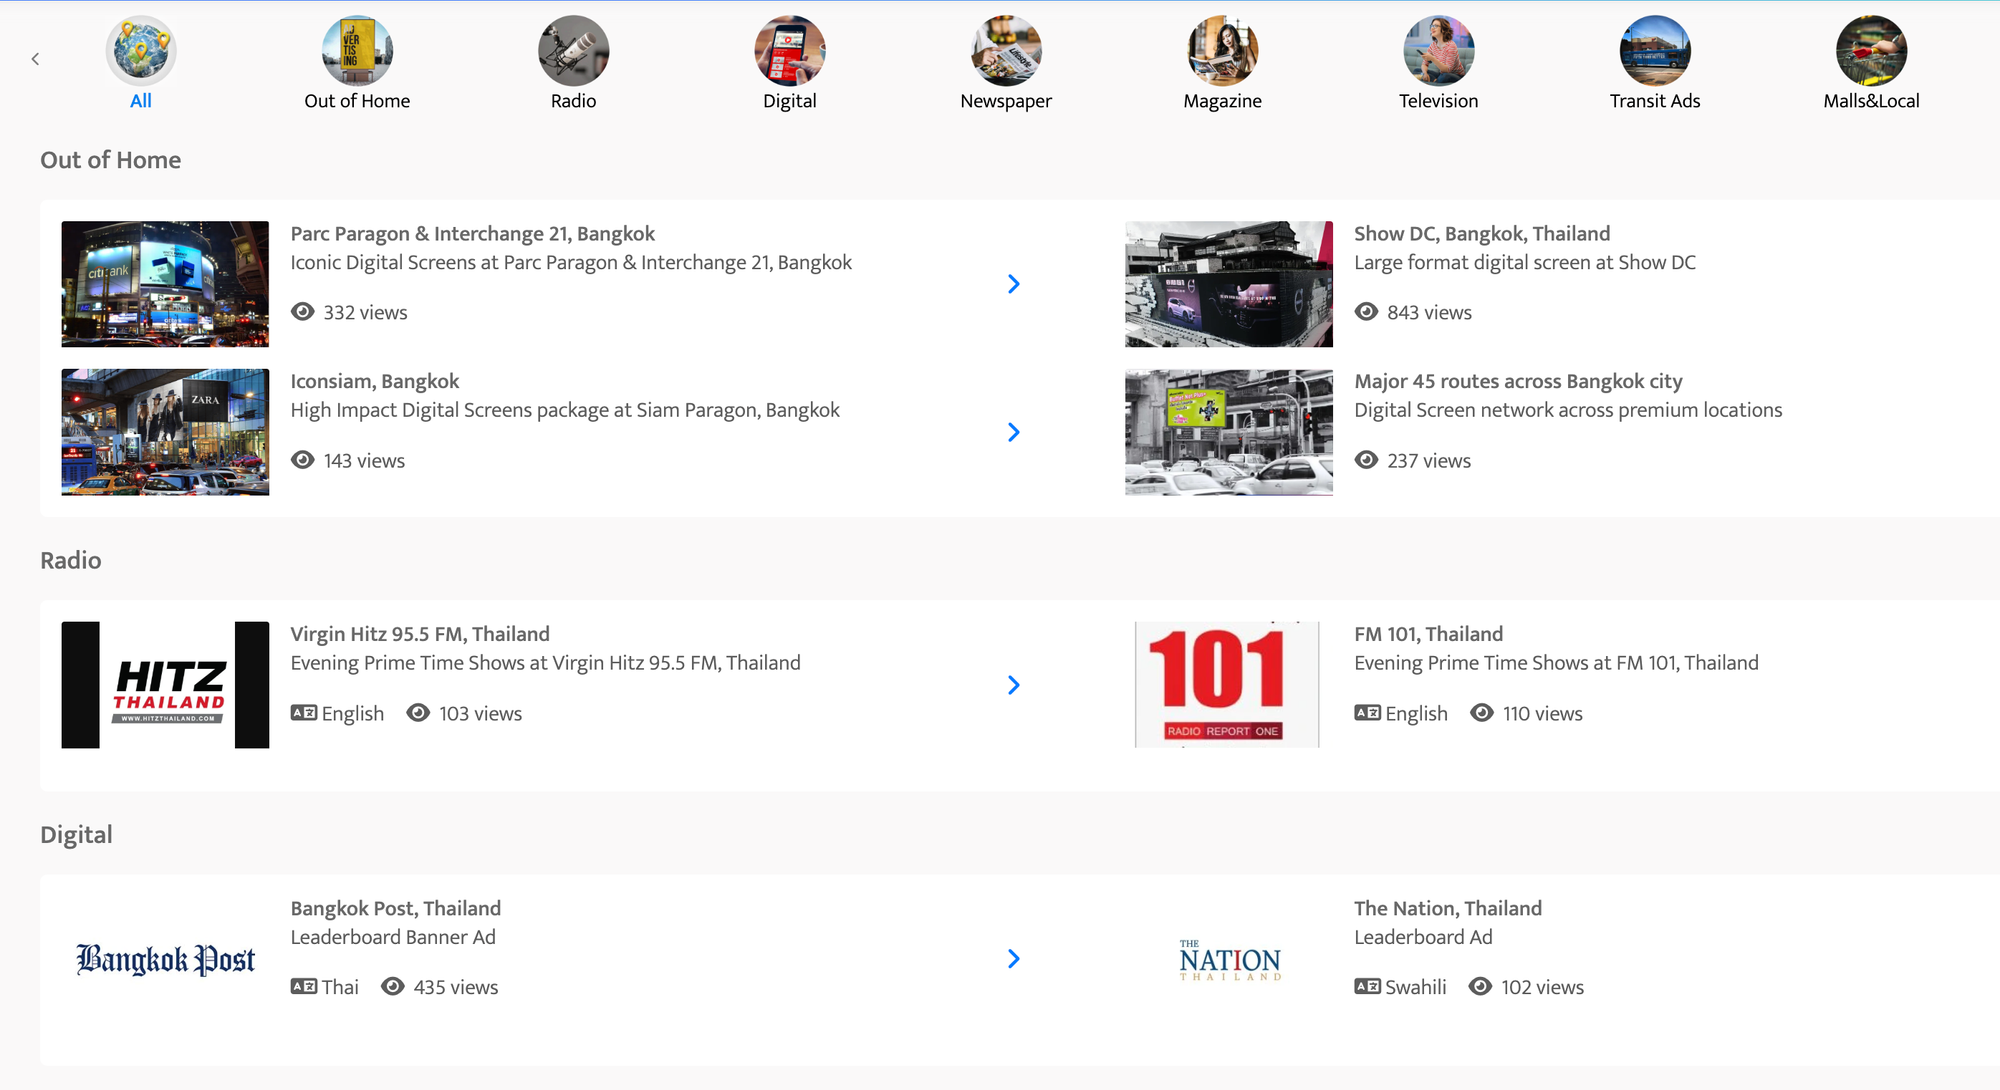Open FM 101, Thailand title link
This screenshot has width=2000, height=1090.
tap(1428, 634)
